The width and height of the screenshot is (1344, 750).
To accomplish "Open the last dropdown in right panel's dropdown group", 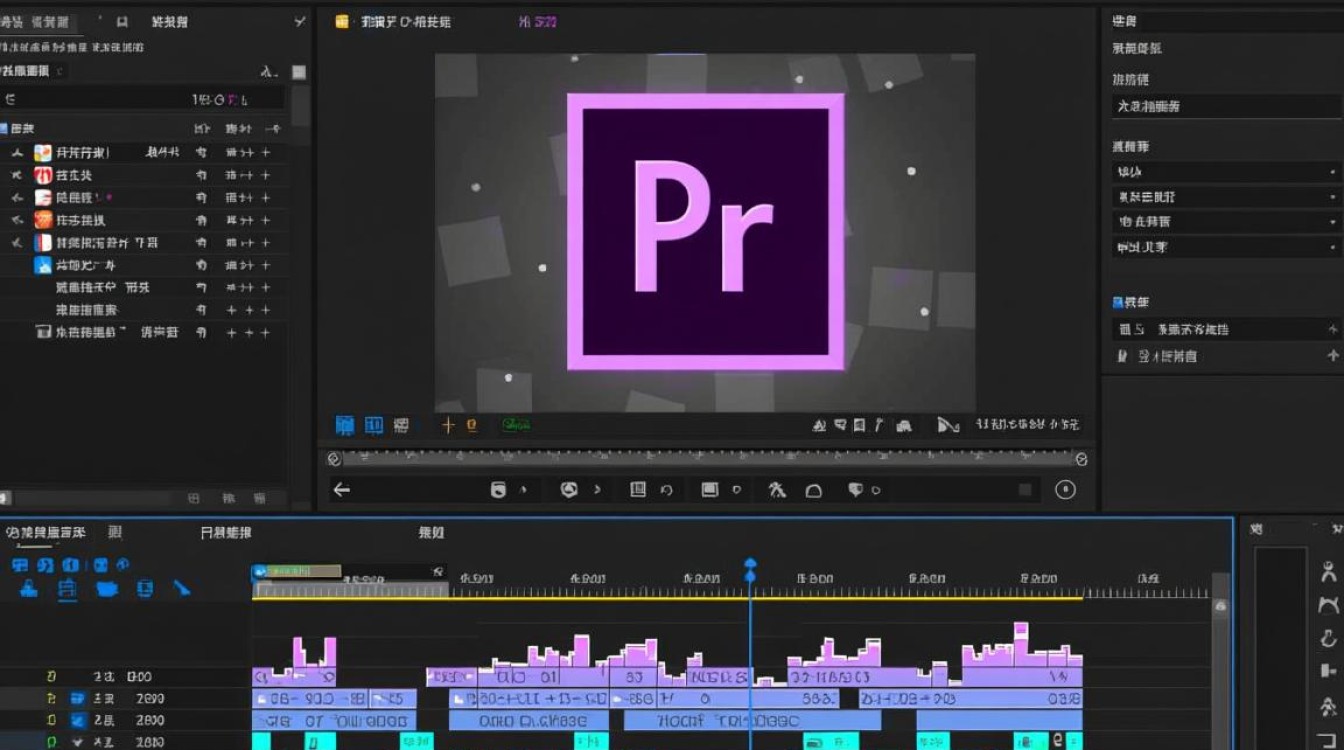I will pyautogui.click(x=1227, y=247).
